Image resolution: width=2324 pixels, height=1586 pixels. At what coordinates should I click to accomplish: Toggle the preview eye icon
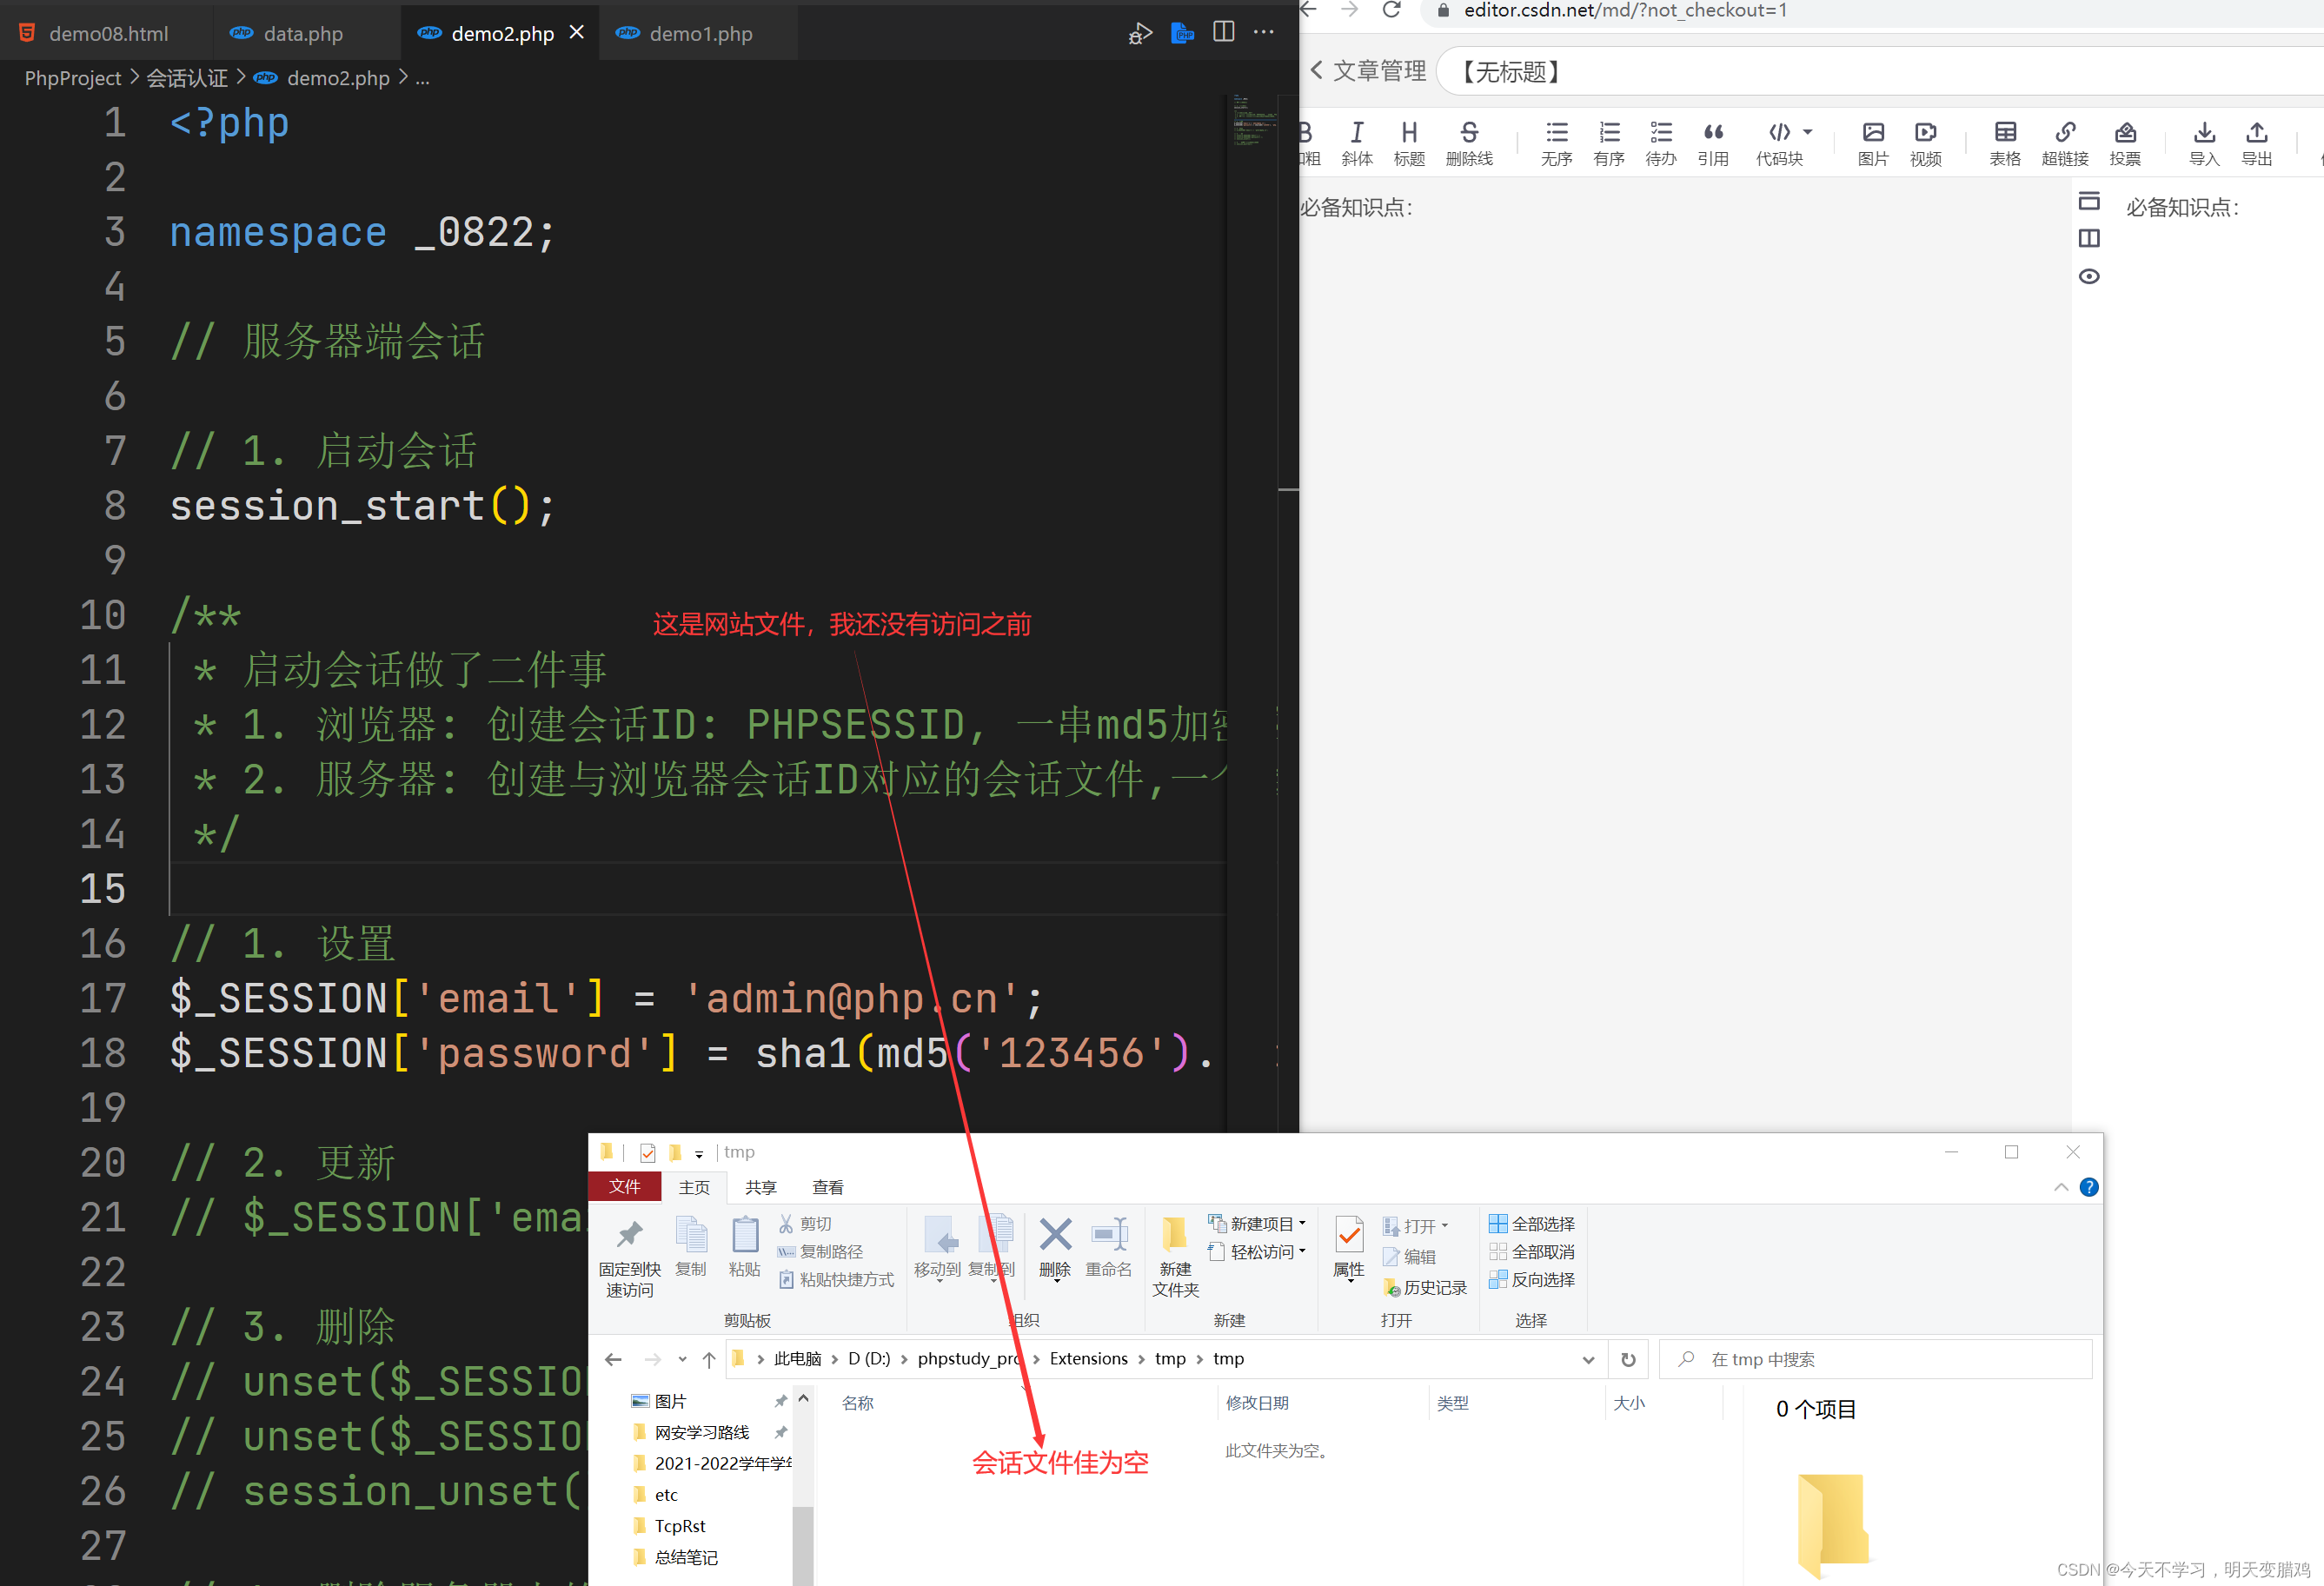click(2089, 276)
